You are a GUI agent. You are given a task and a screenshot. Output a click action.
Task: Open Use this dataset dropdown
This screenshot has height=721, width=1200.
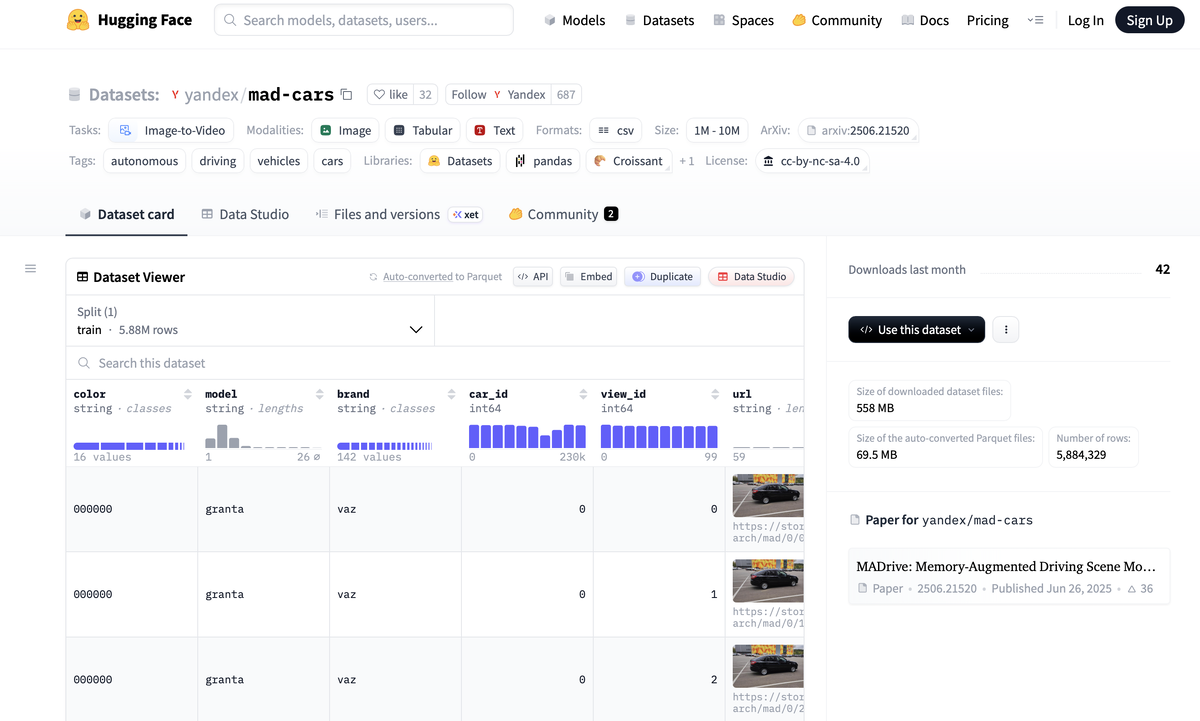tap(916, 329)
